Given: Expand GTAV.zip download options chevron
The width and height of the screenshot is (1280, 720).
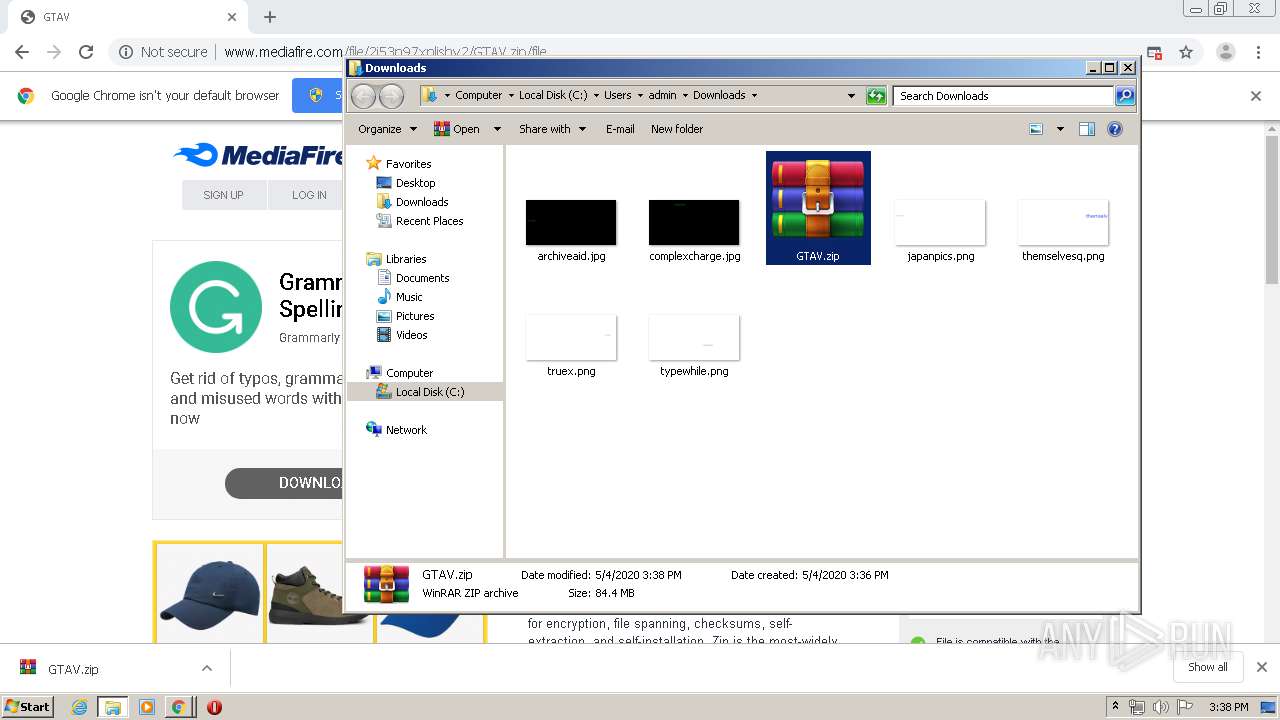Looking at the screenshot, I should point(207,669).
